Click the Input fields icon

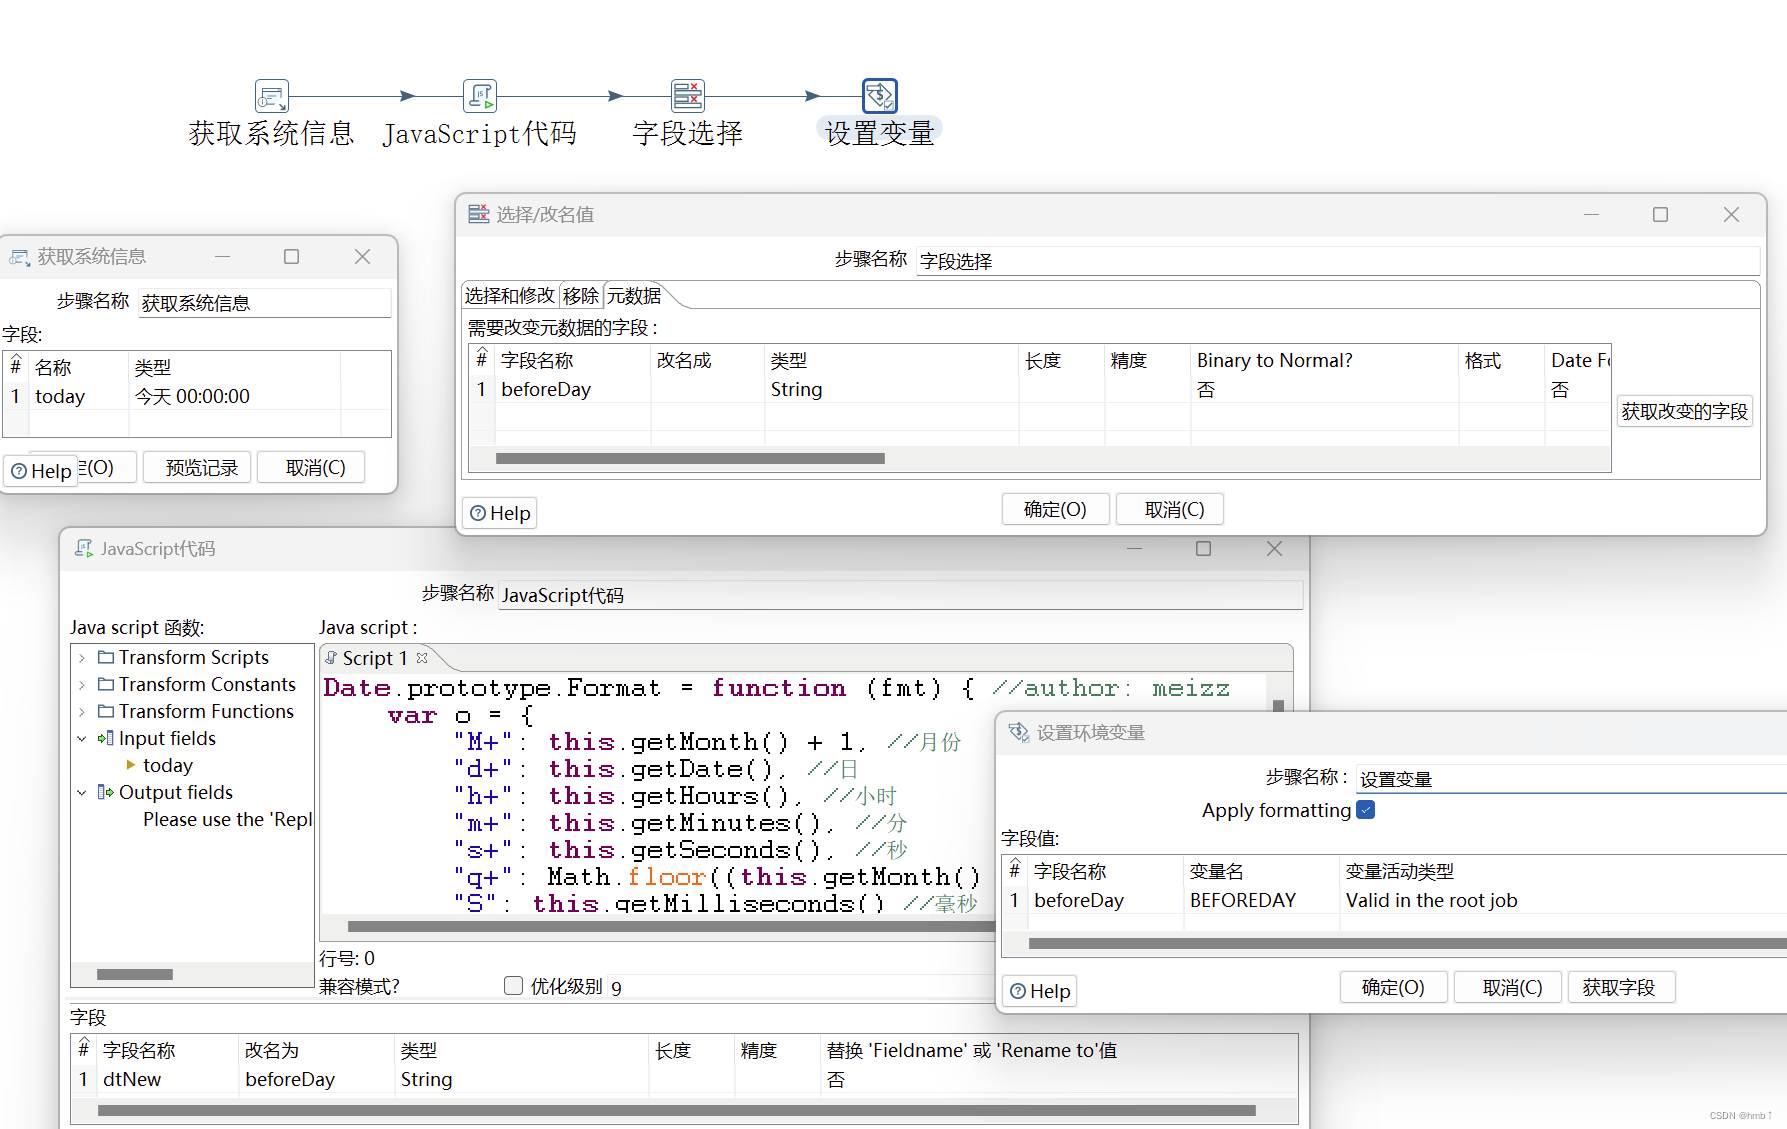tap(106, 738)
